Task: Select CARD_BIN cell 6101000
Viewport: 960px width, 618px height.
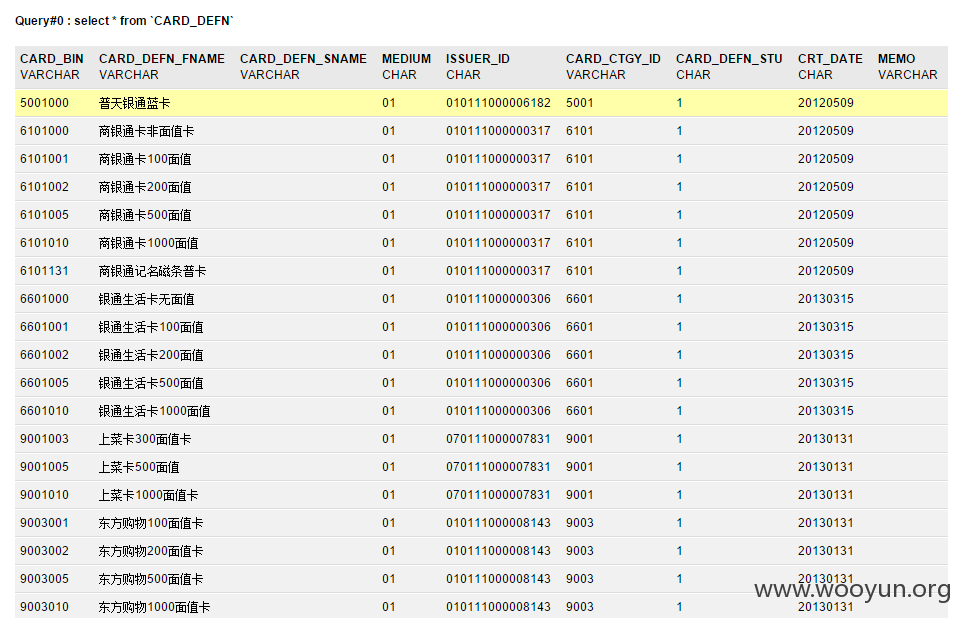Action: coord(44,131)
